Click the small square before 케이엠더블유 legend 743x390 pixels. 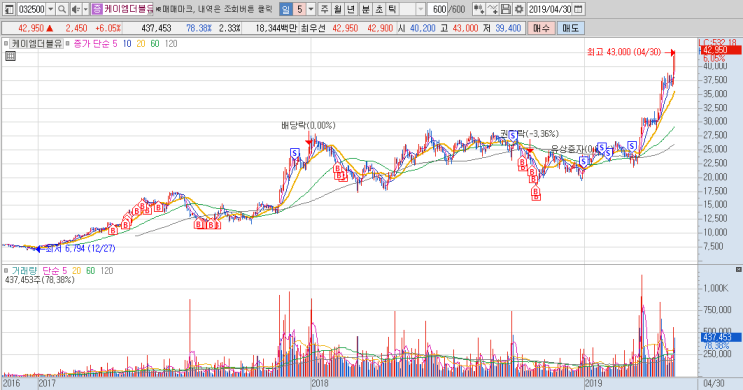coord(6,44)
